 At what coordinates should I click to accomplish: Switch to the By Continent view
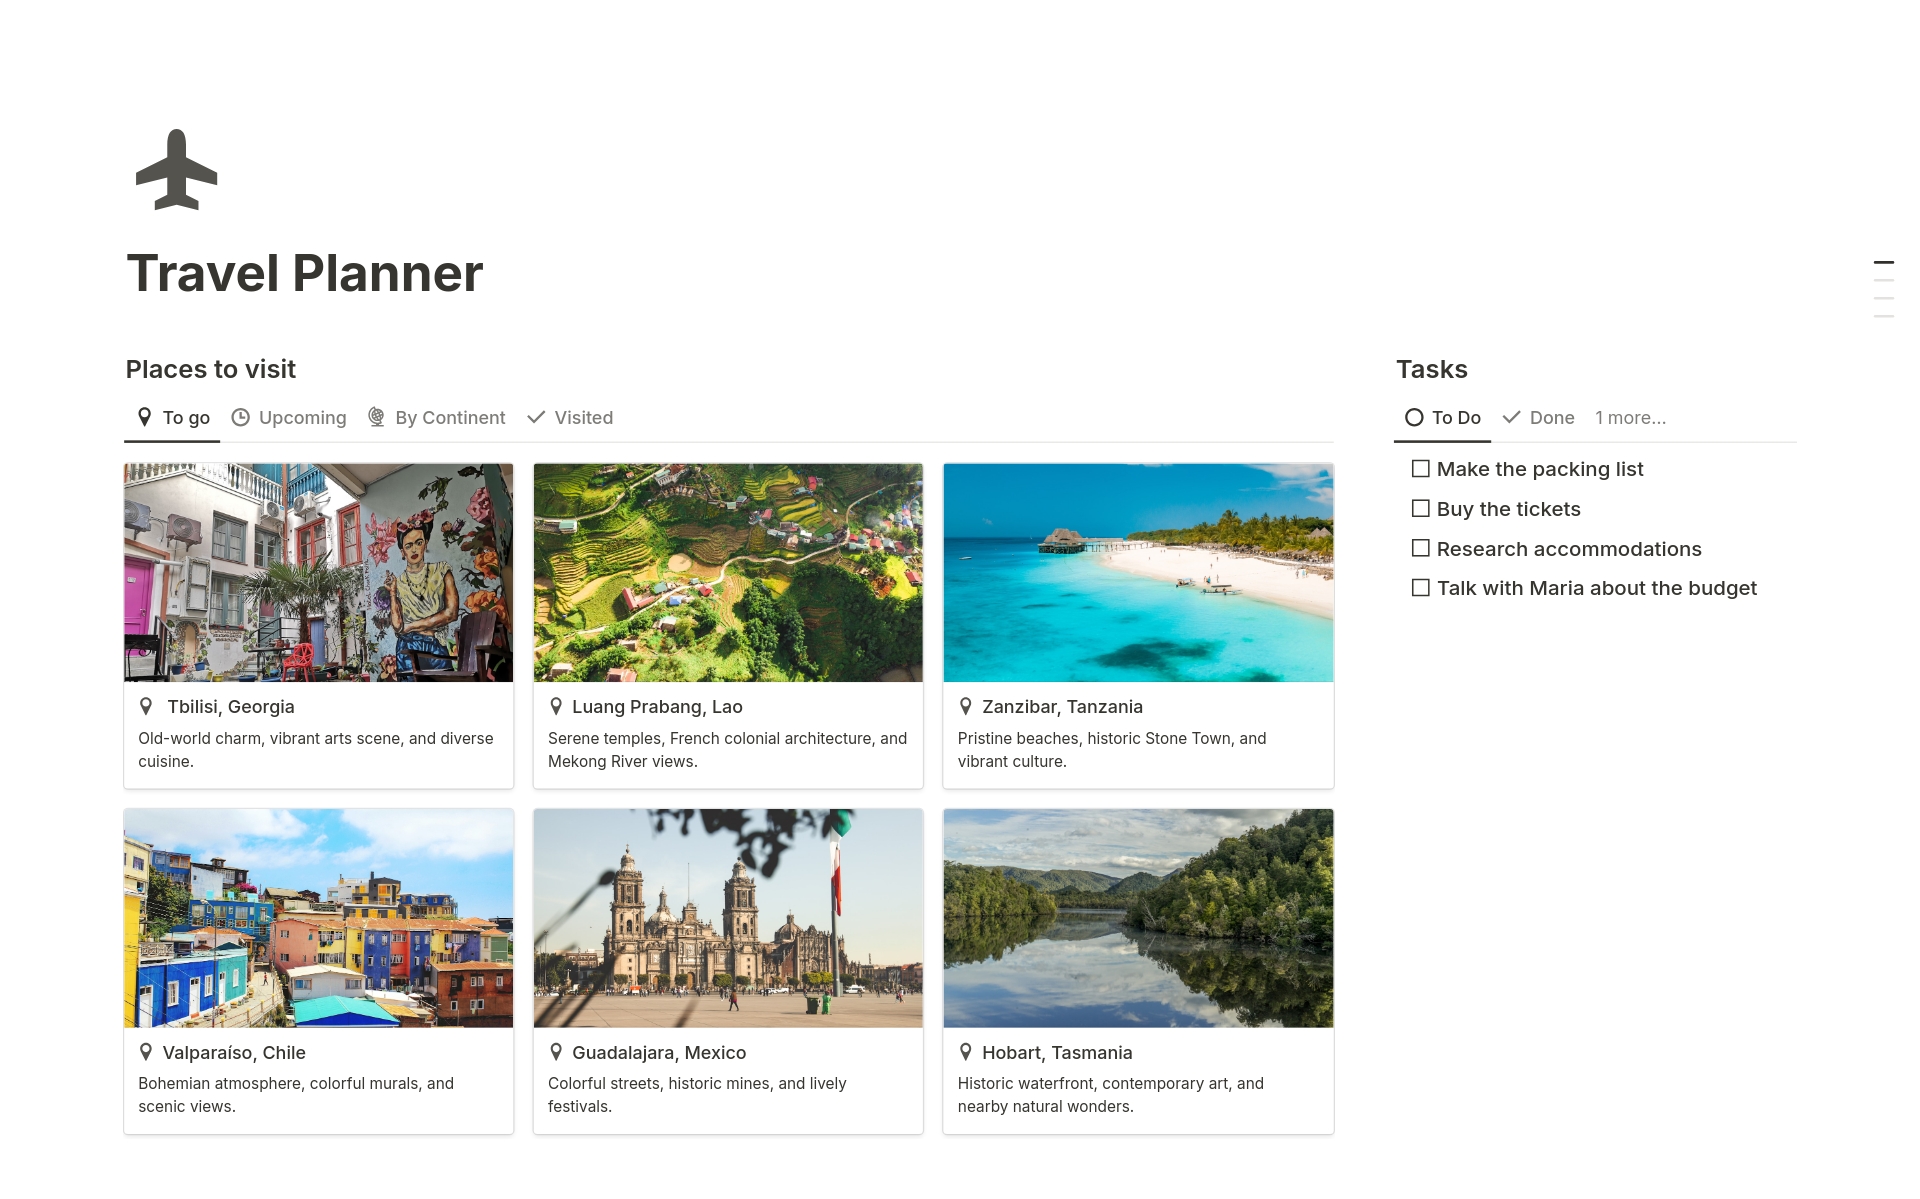click(437, 418)
